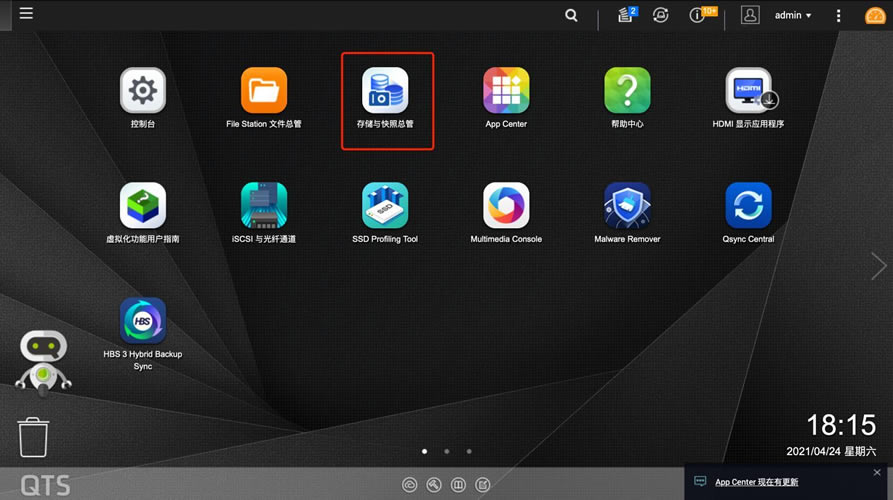Open the main hamburger menu
This screenshot has width=893, height=500.
(26, 13)
